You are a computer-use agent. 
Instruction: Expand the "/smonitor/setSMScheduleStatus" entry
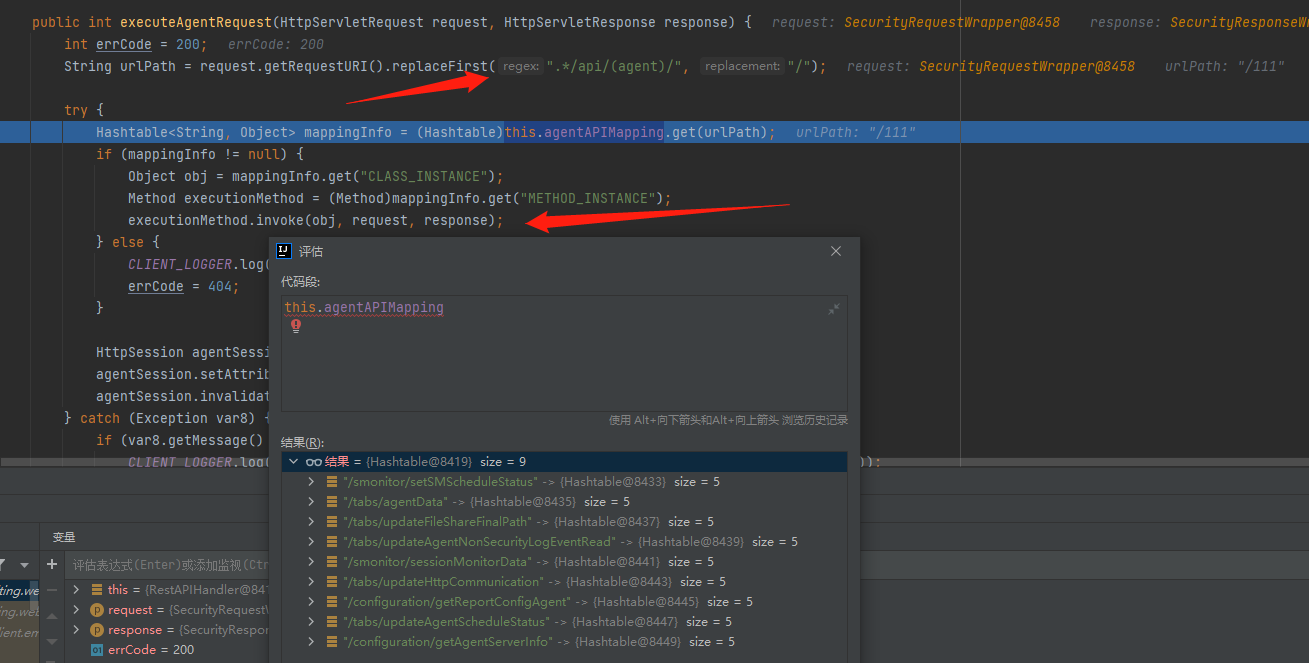pos(311,482)
